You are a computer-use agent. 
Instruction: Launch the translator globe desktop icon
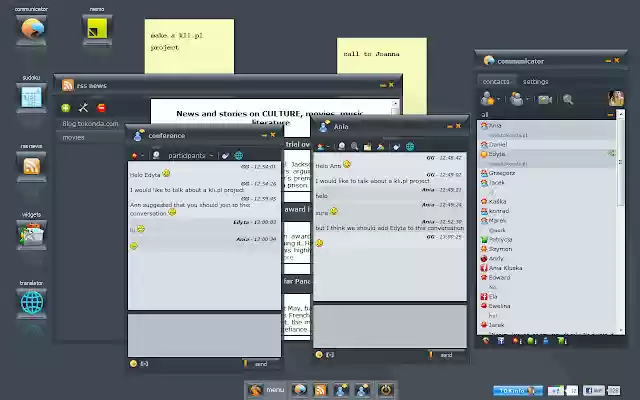pyautogui.click(x=31, y=303)
